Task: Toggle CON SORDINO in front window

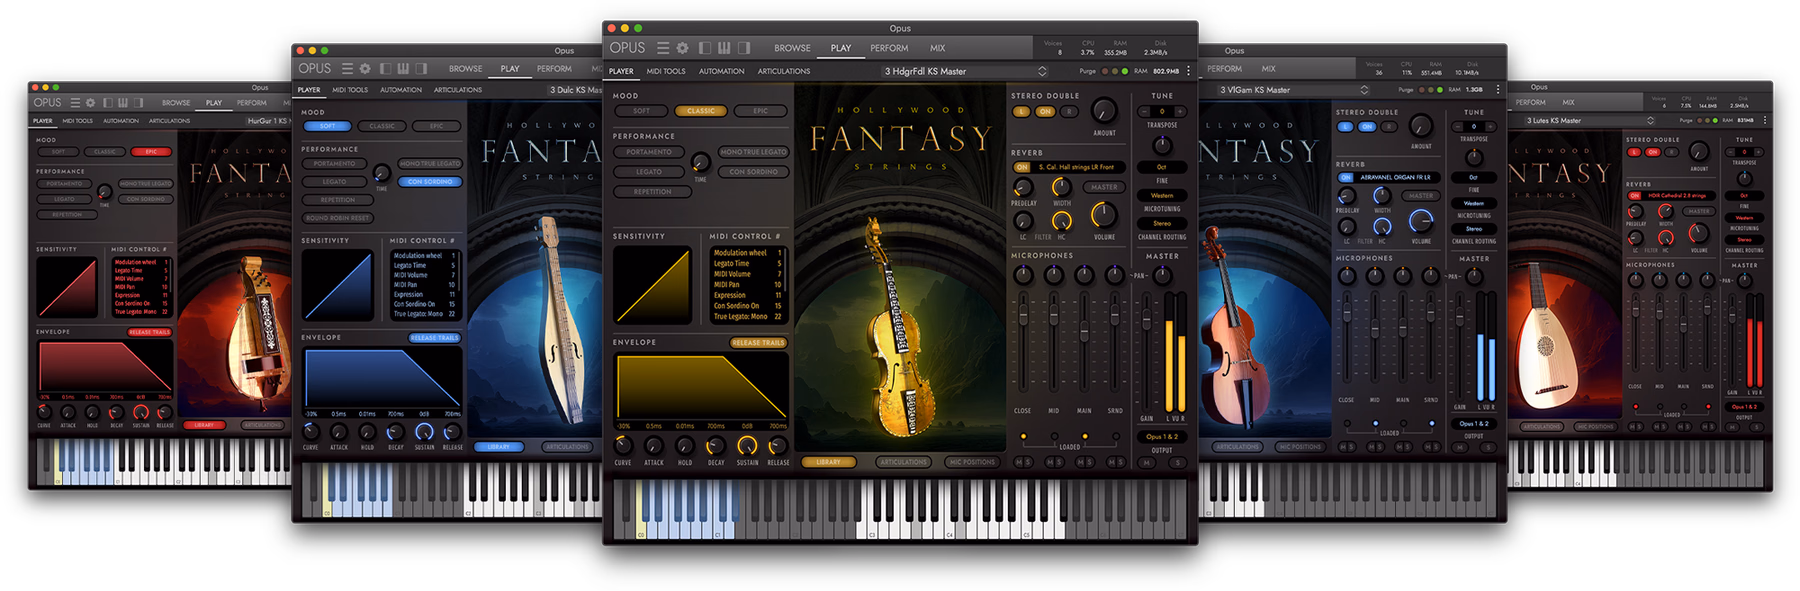Action: [753, 172]
